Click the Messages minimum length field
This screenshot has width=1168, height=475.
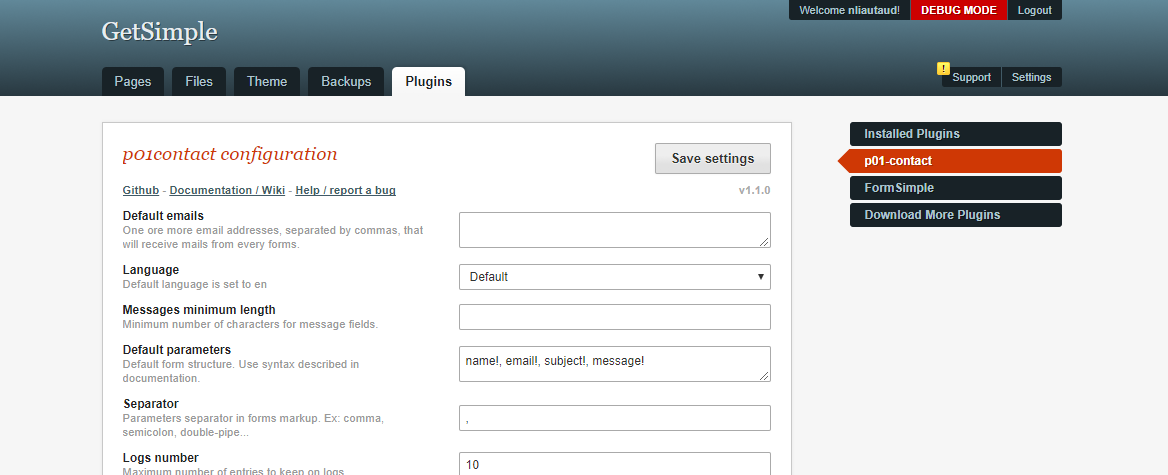click(x=614, y=317)
